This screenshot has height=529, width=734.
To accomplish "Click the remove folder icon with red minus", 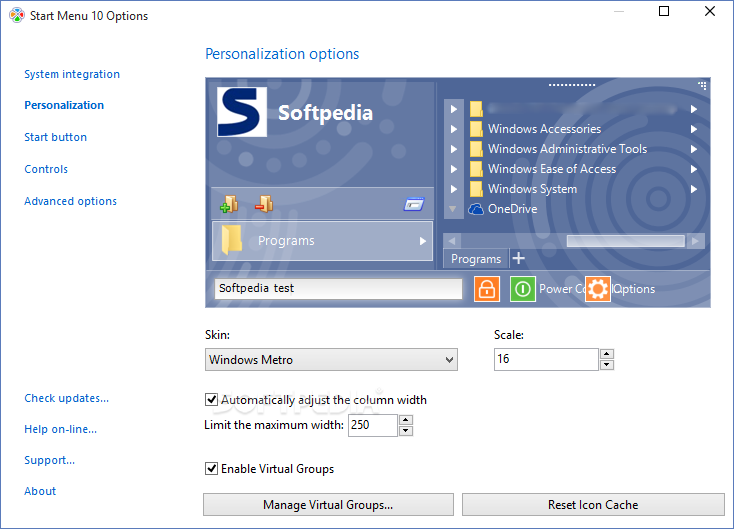I will point(264,204).
